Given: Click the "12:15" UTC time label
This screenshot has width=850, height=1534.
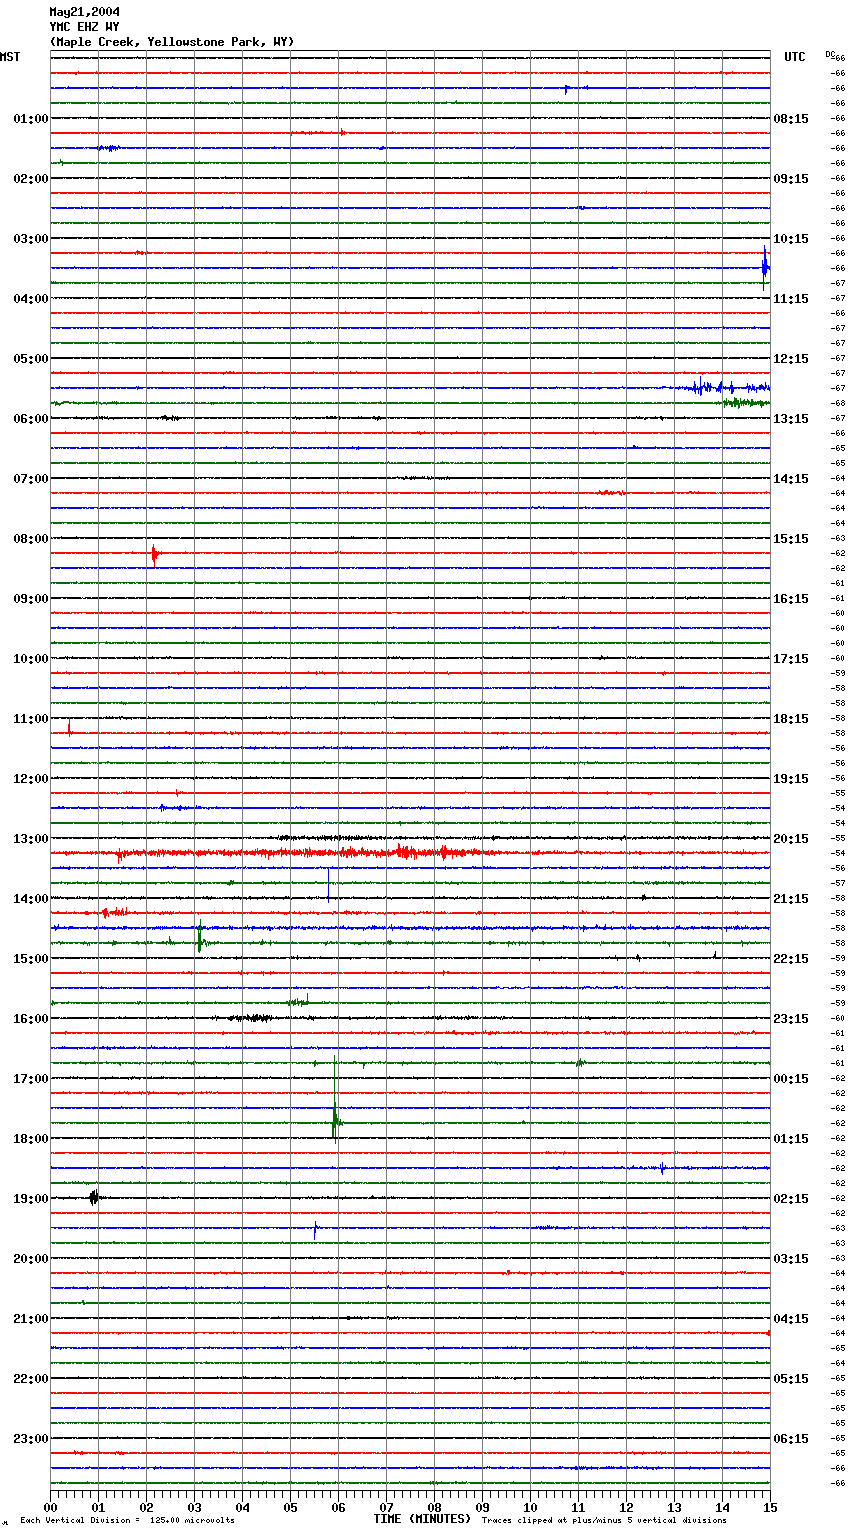Looking at the screenshot, I should coord(791,359).
